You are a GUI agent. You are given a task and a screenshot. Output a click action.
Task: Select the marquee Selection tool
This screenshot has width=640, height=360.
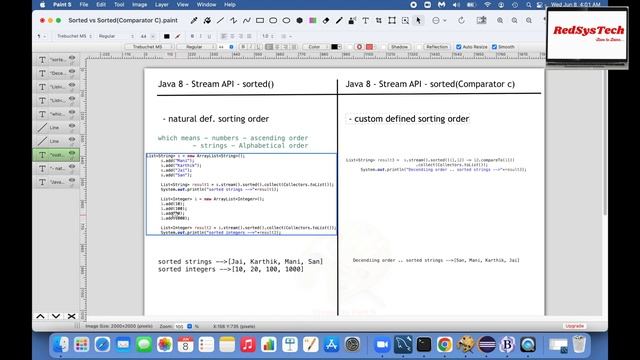click(x=405, y=20)
